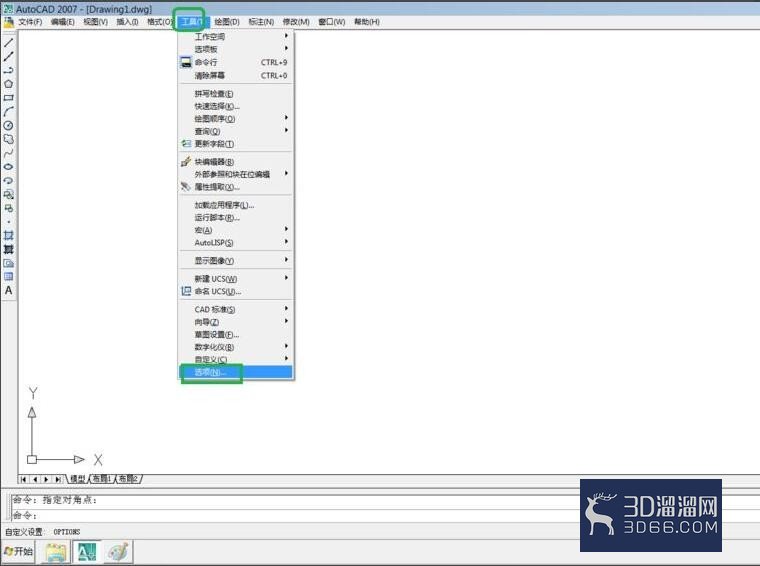Select the Rectangle tool
The height and width of the screenshot is (566, 760).
pyautogui.click(x=8, y=97)
